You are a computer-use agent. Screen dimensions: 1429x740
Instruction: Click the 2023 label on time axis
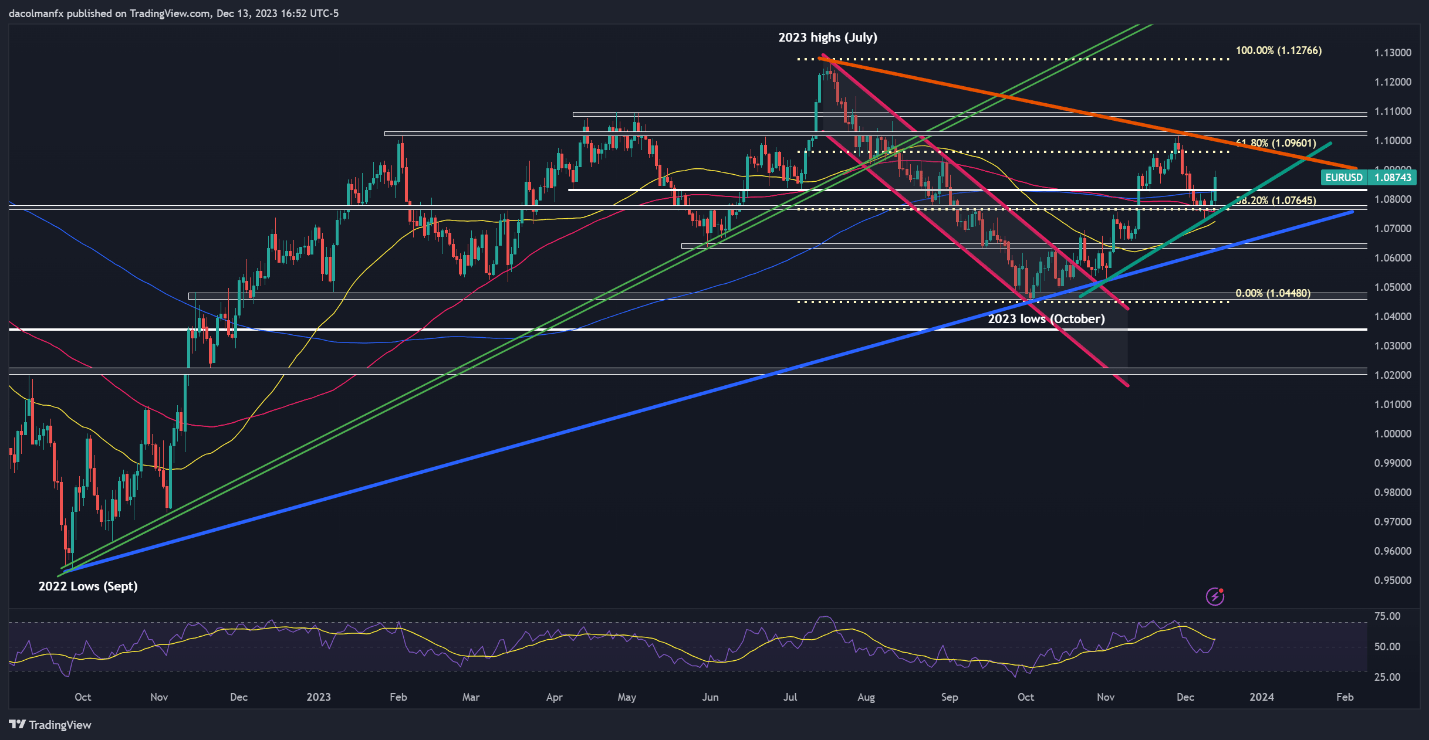[318, 697]
